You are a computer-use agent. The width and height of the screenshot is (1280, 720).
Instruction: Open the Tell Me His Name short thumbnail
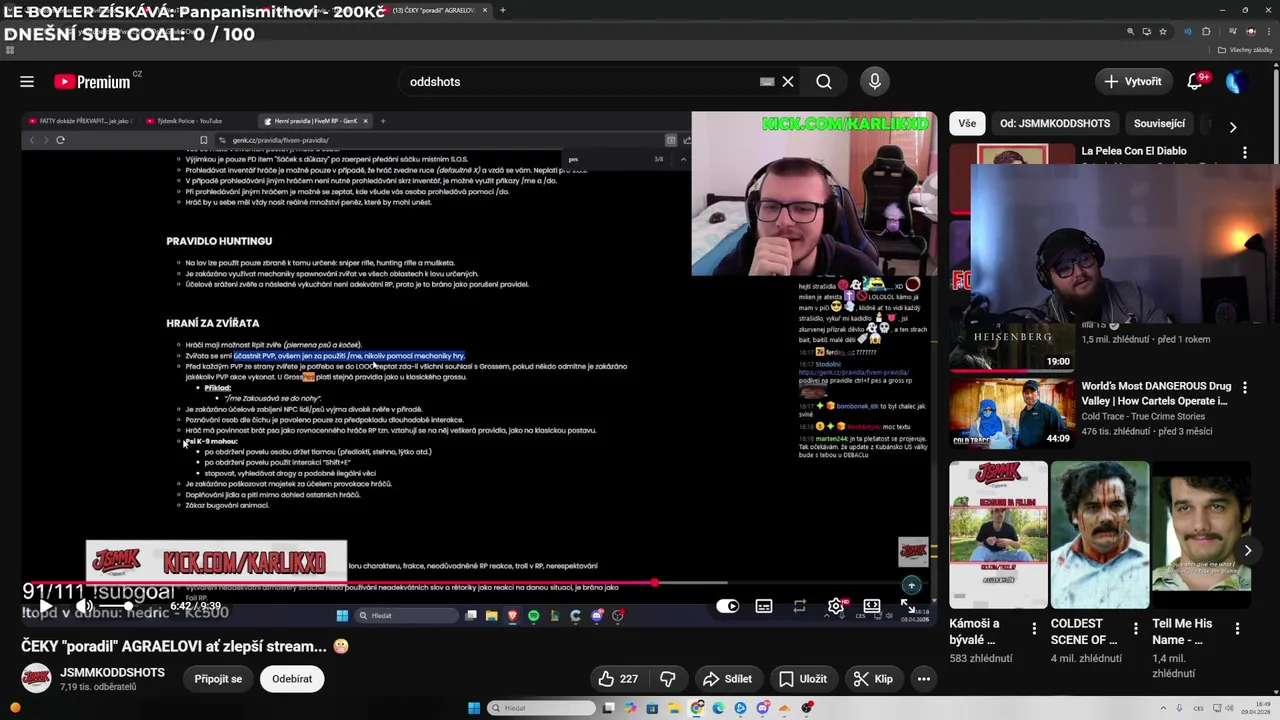[x=1202, y=535]
